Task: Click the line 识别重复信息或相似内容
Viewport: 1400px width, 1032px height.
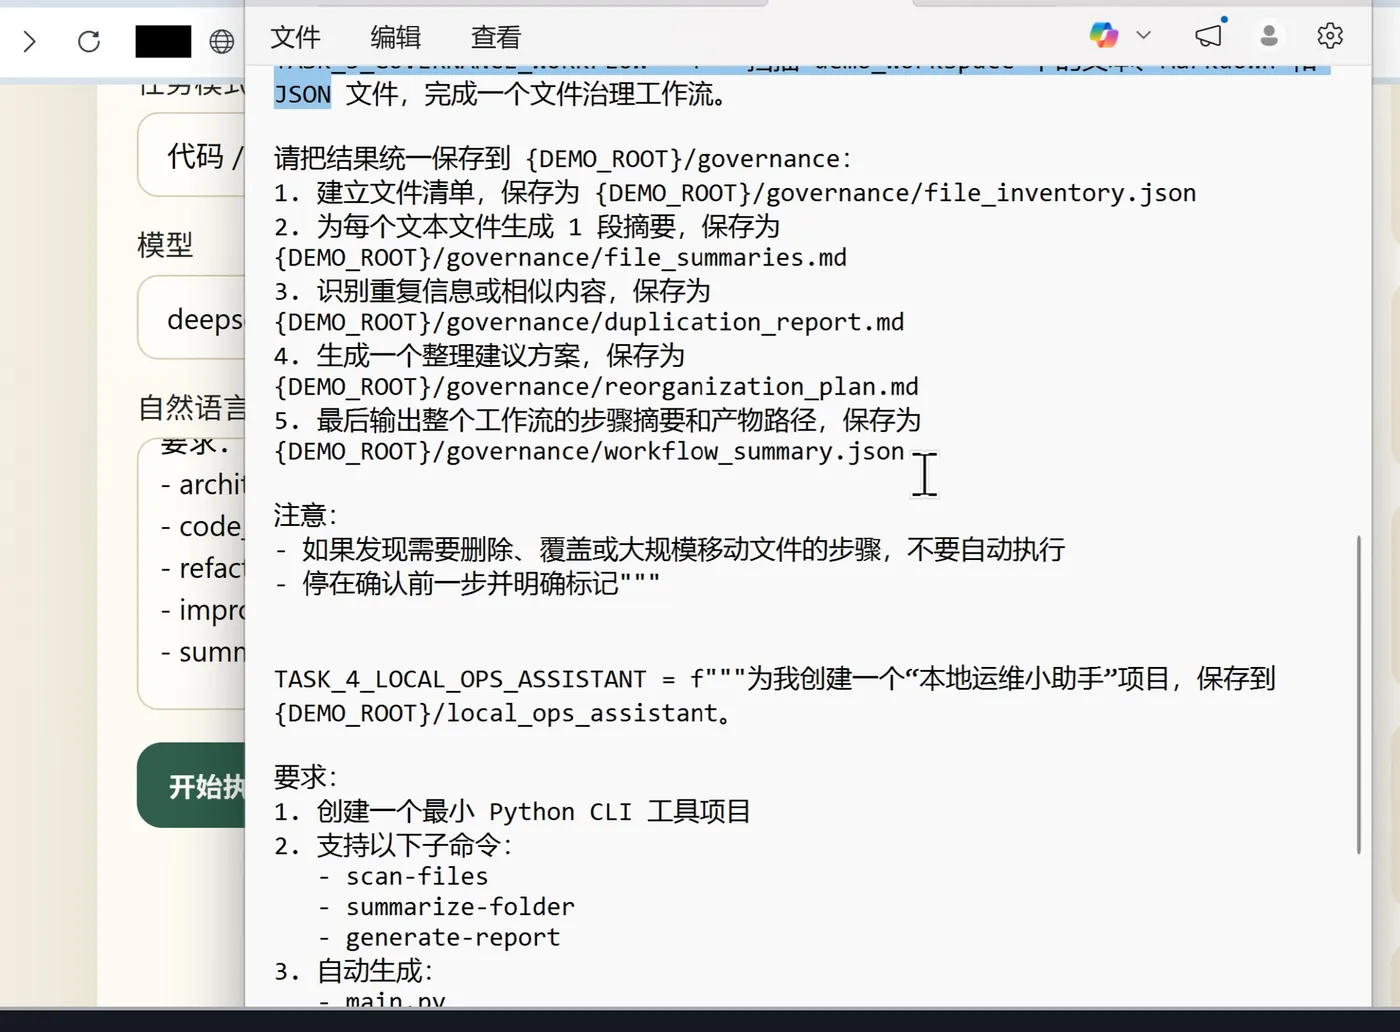Action: 492,291
